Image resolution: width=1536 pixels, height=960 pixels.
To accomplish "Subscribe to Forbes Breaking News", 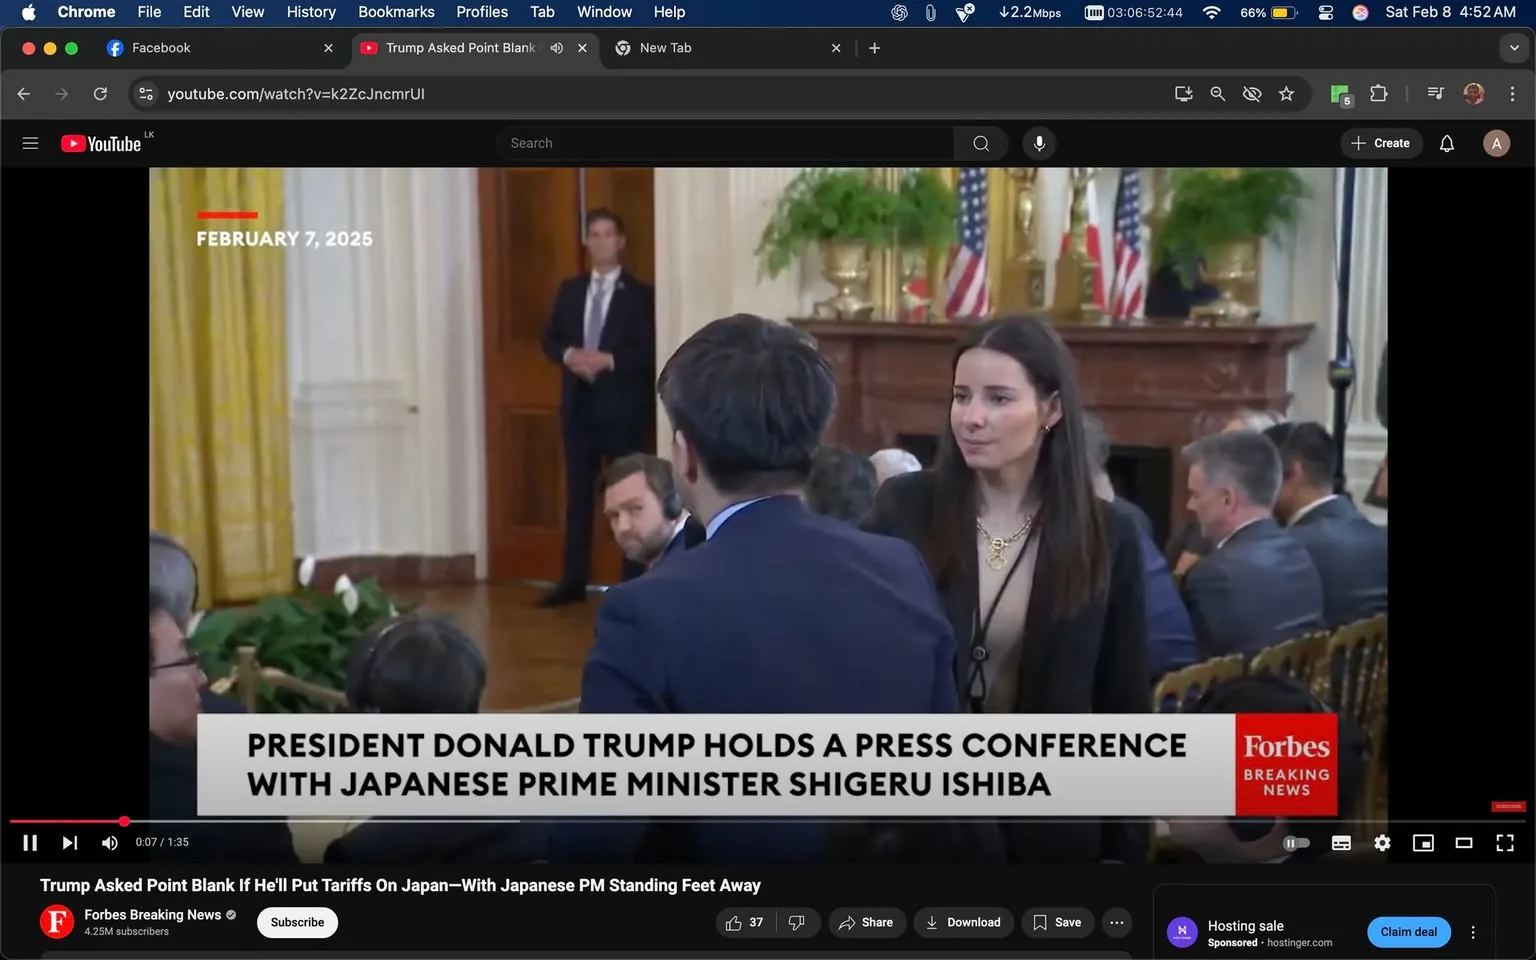I will pyautogui.click(x=296, y=922).
